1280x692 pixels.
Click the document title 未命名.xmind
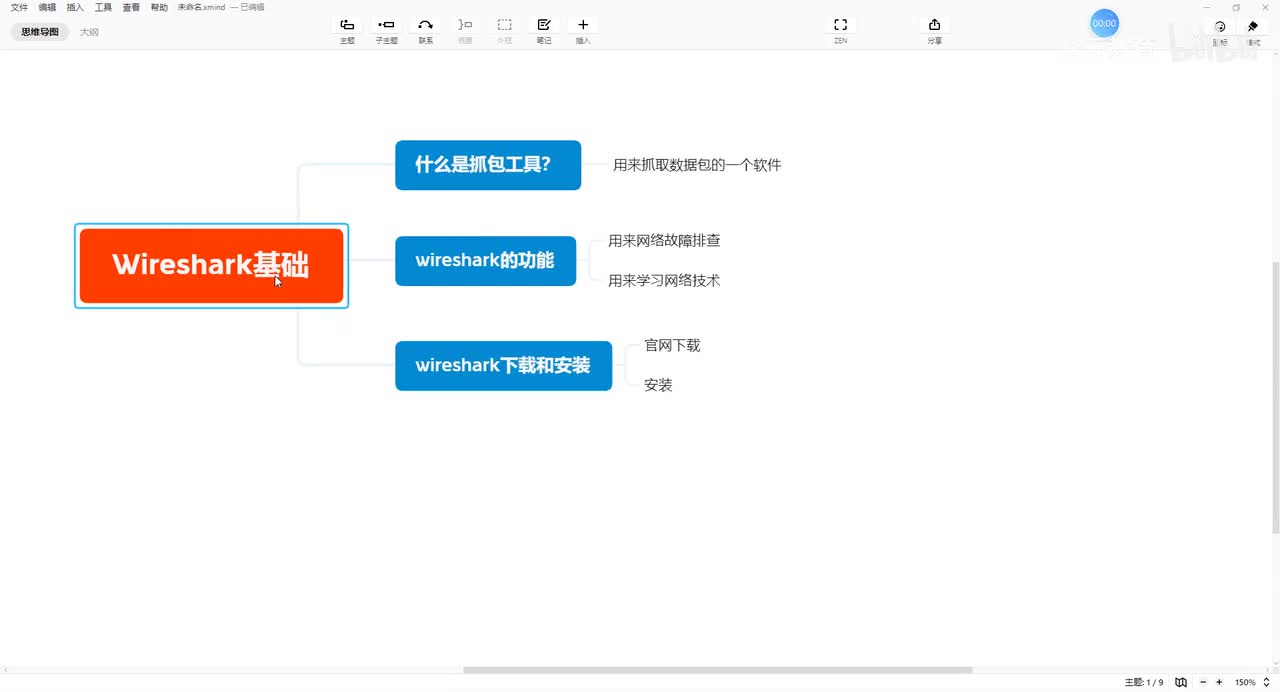201,7
